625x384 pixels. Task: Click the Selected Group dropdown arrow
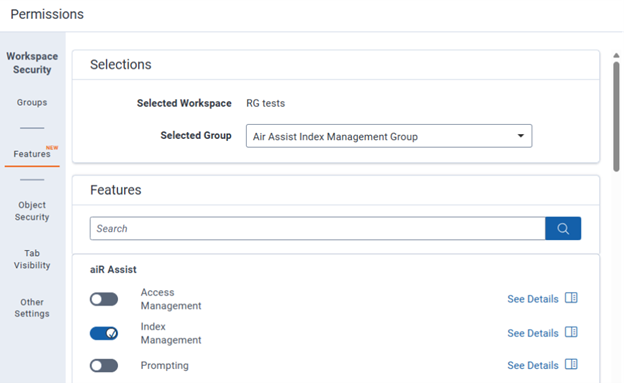[x=521, y=136]
